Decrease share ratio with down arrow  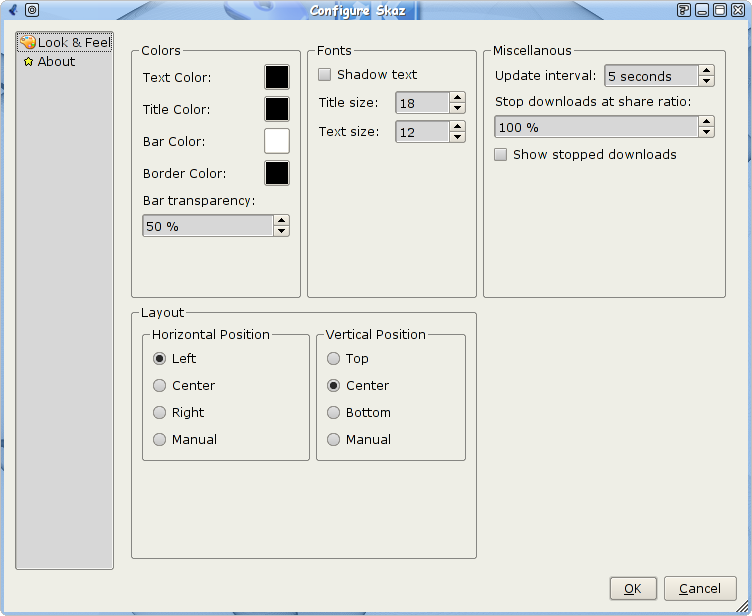click(x=706, y=132)
